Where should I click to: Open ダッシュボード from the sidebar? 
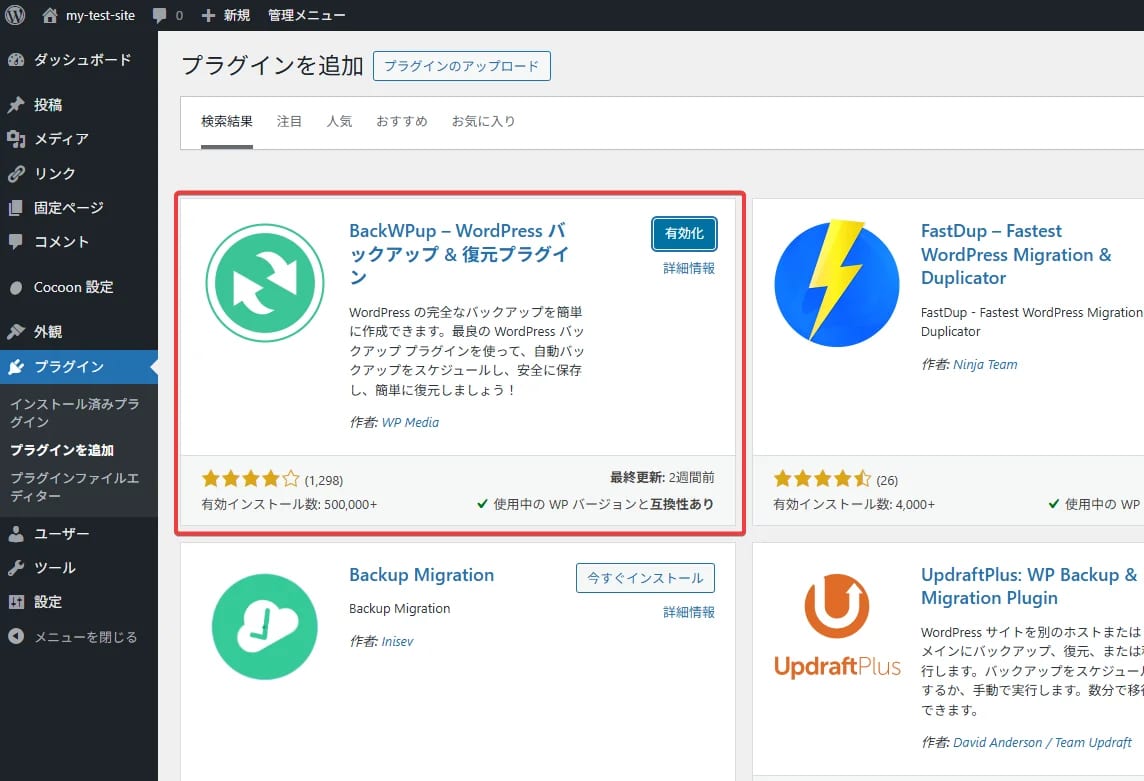(82, 60)
